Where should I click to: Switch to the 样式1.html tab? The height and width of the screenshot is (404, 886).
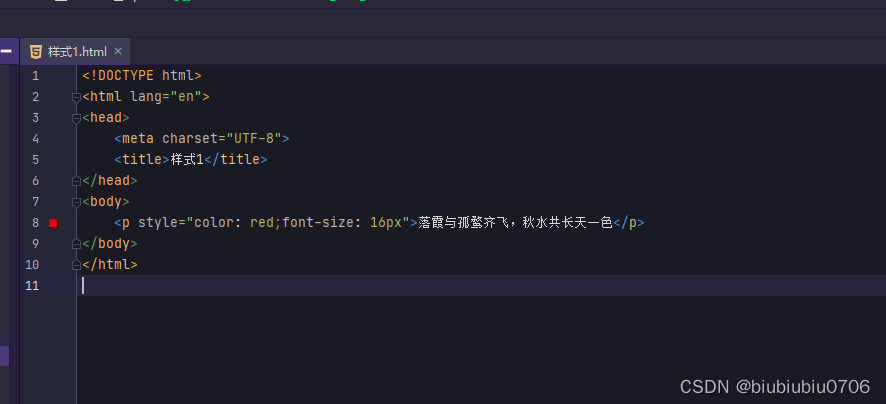pyautogui.click(x=77, y=51)
